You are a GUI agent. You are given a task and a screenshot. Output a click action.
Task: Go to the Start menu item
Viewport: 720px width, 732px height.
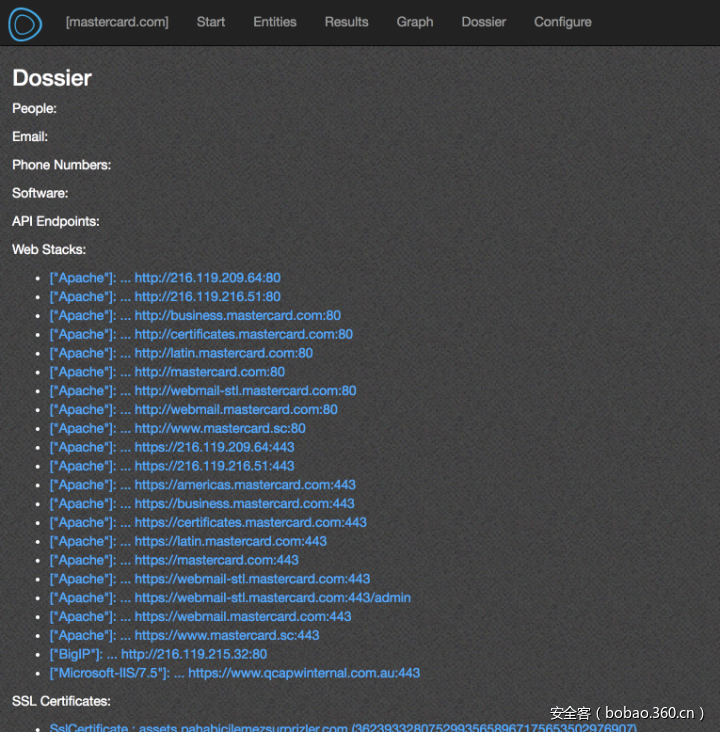pos(210,22)
